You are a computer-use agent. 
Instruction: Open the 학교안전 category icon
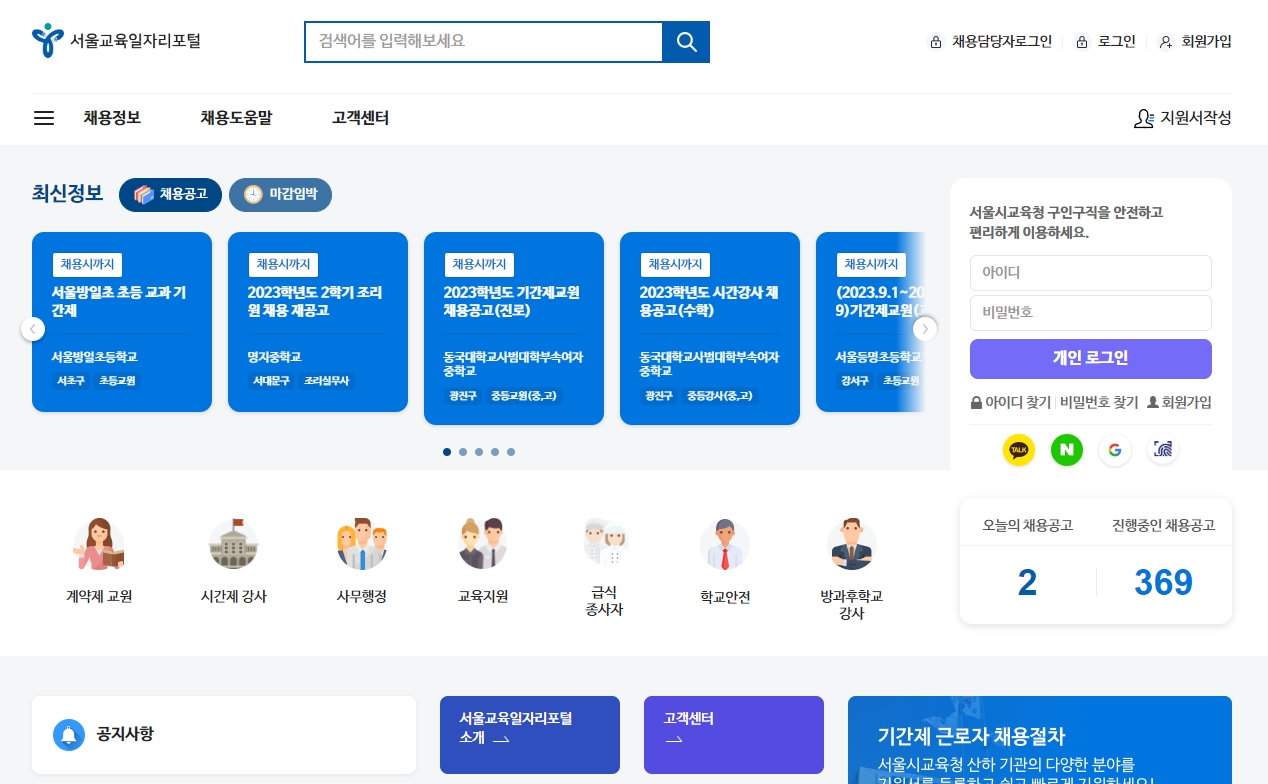click(x=725, y=543)
